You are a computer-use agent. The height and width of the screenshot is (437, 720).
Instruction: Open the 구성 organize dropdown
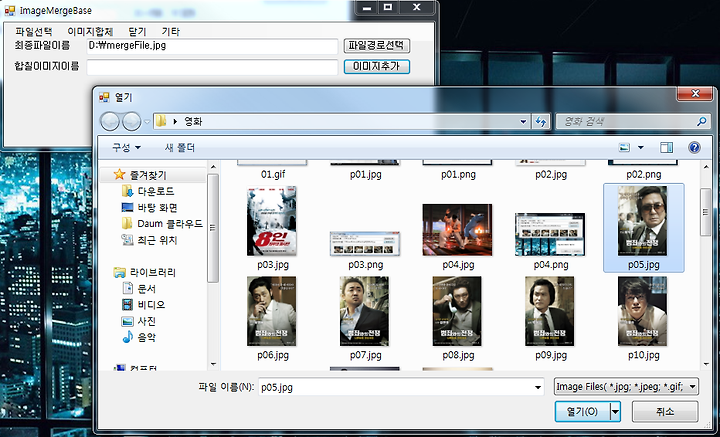(126, 148)
